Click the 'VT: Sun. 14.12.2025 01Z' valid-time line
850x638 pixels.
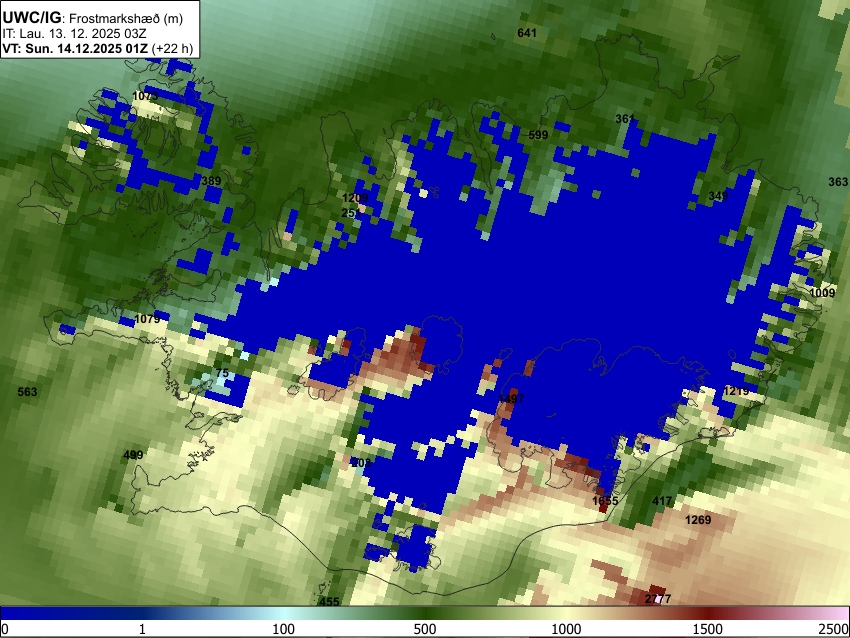75,48
